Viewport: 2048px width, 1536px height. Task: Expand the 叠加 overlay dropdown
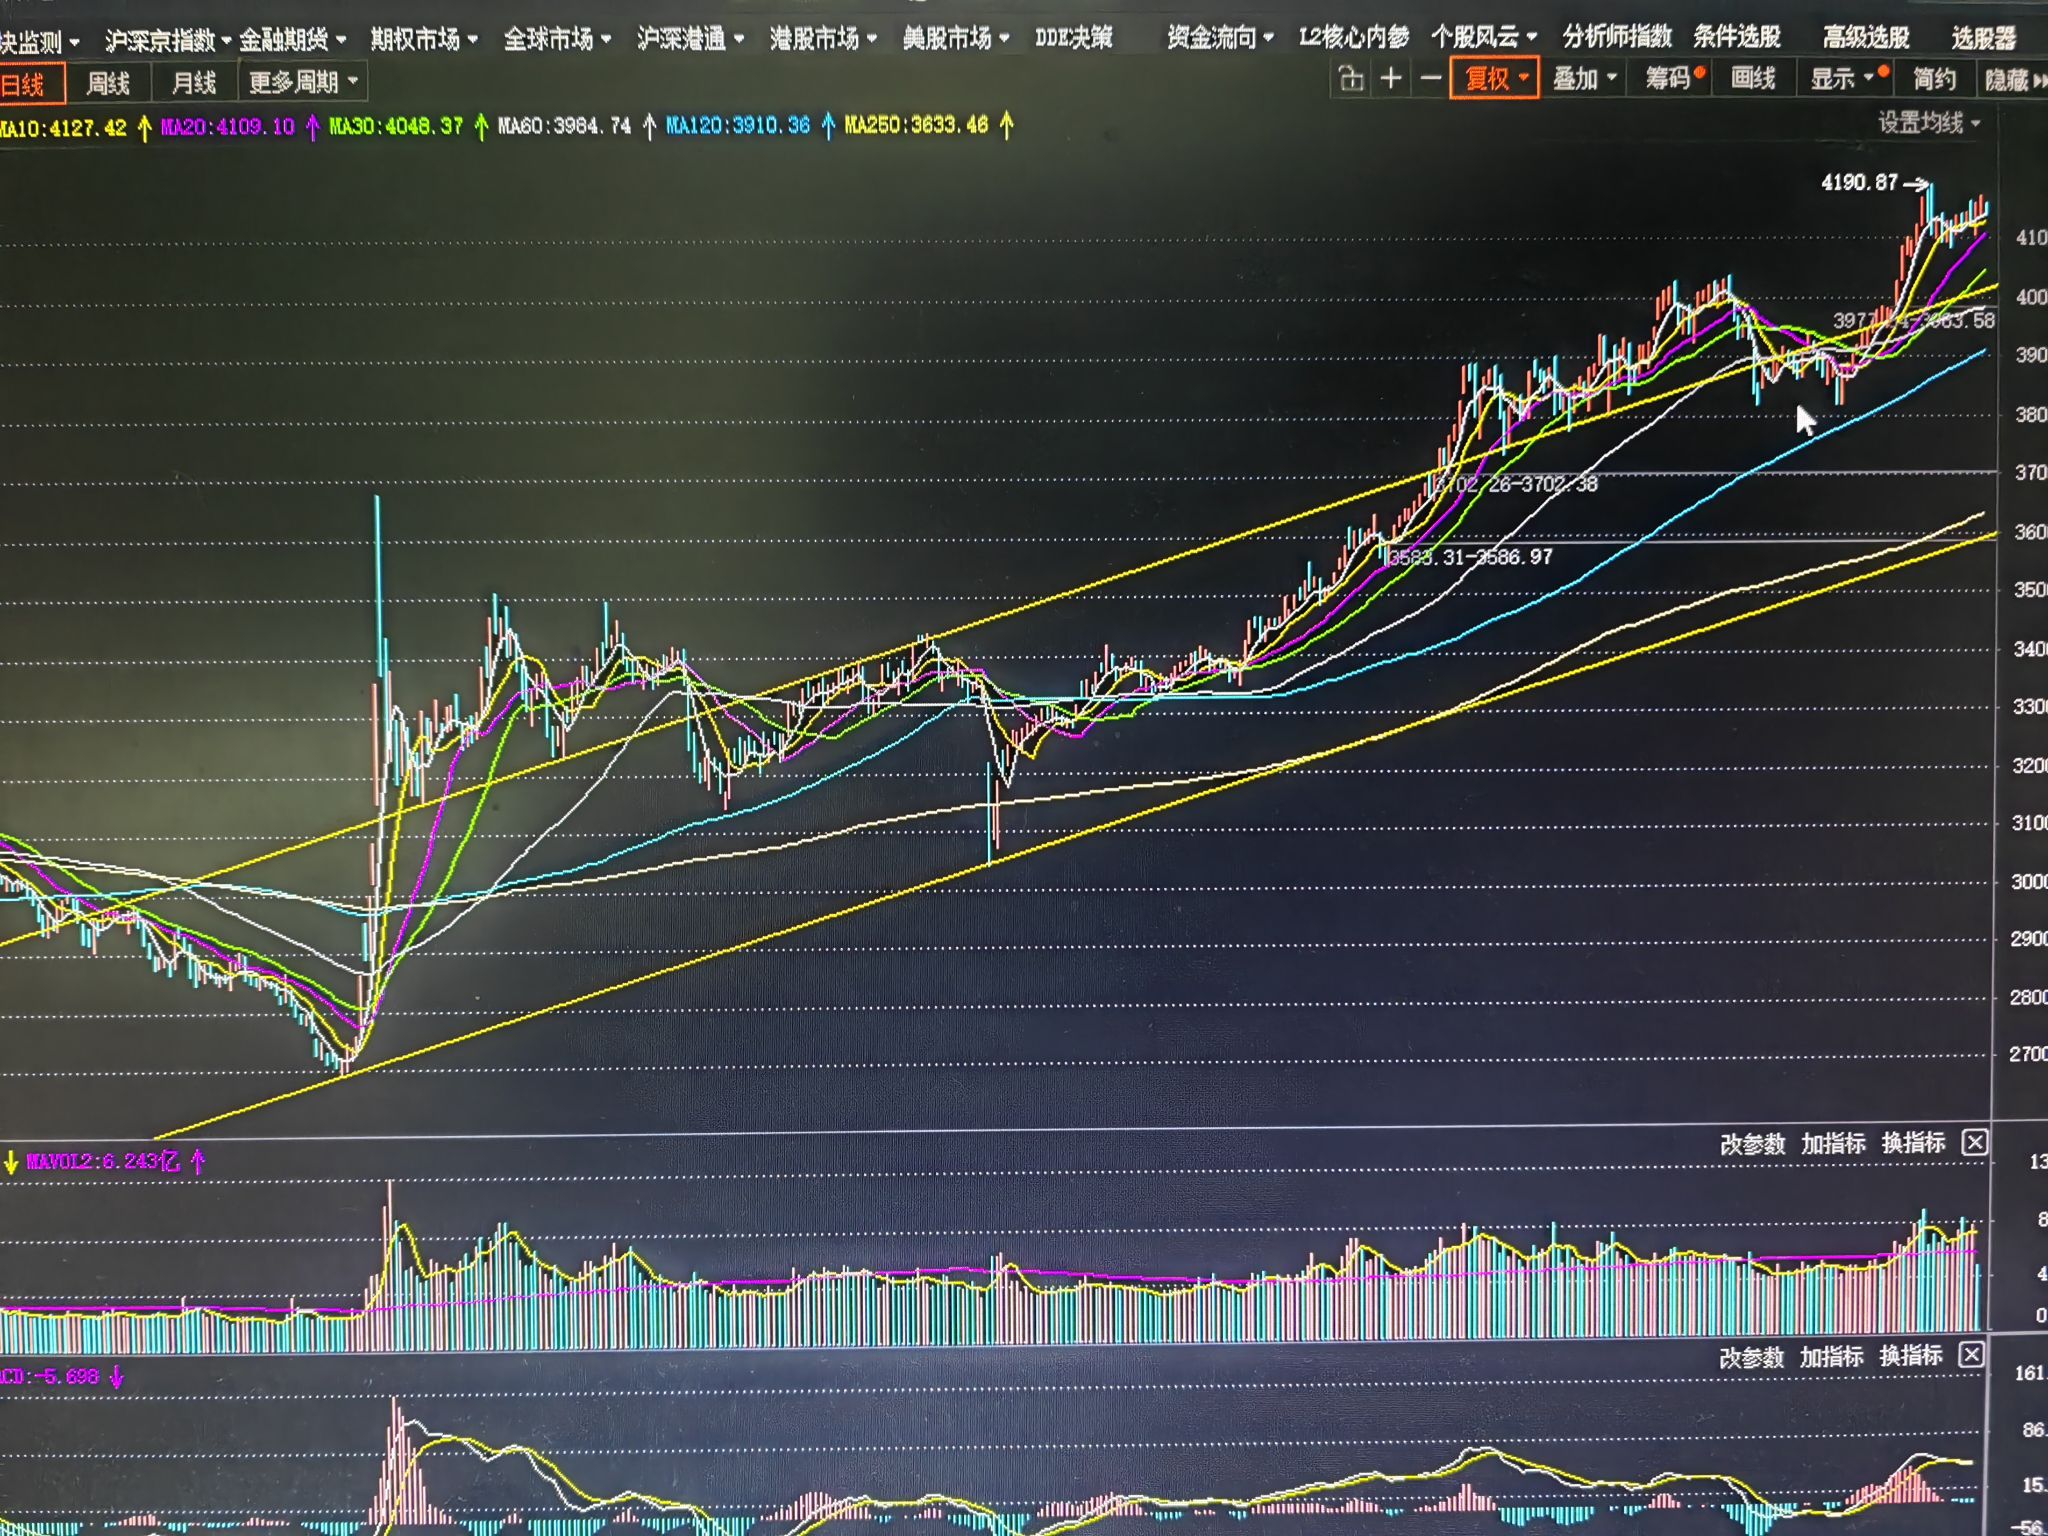click(x=1584, y=78)
